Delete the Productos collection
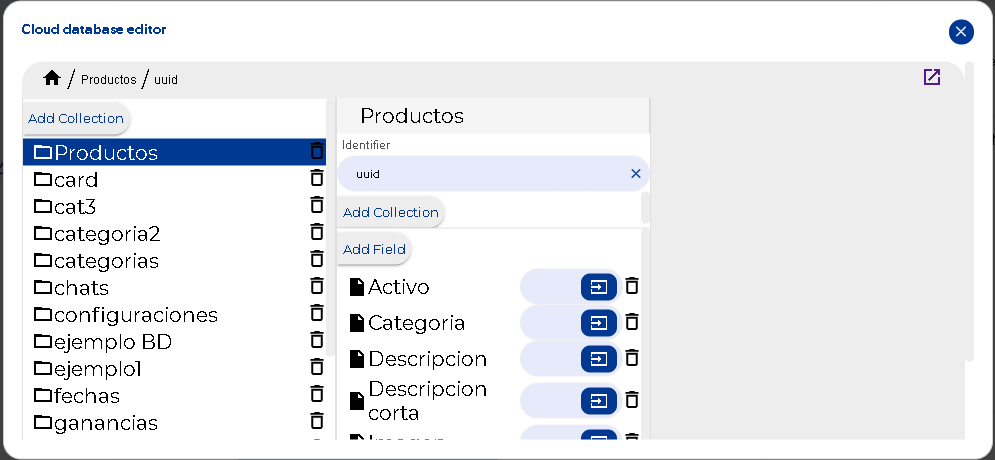 coord(317,151)
